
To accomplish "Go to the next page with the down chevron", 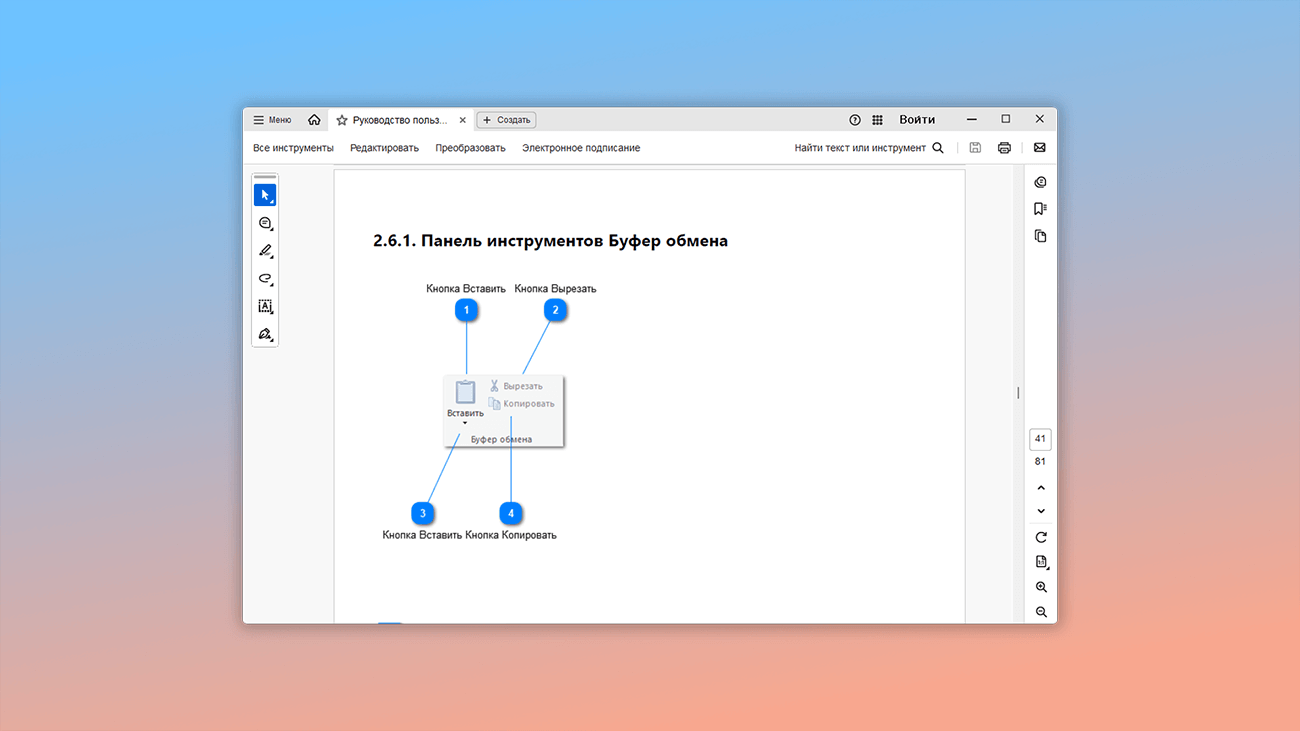I will tap(1041, 511).
